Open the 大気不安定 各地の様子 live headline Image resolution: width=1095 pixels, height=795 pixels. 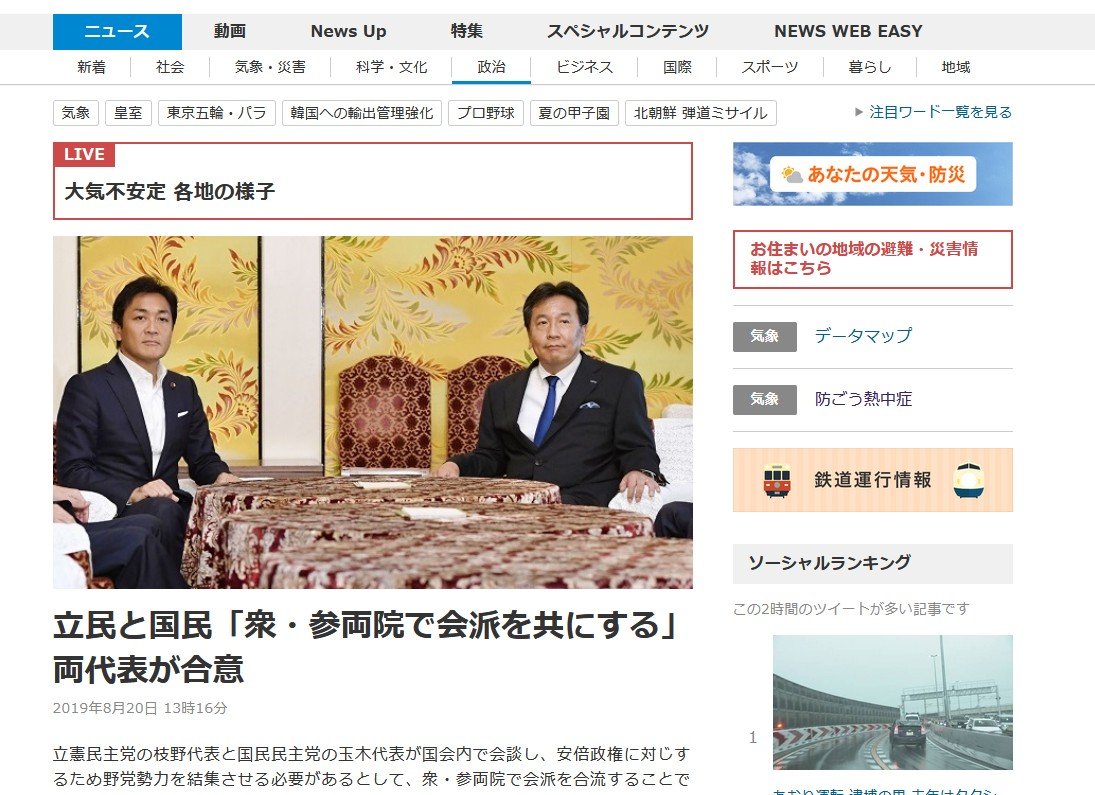pos(170,191)
